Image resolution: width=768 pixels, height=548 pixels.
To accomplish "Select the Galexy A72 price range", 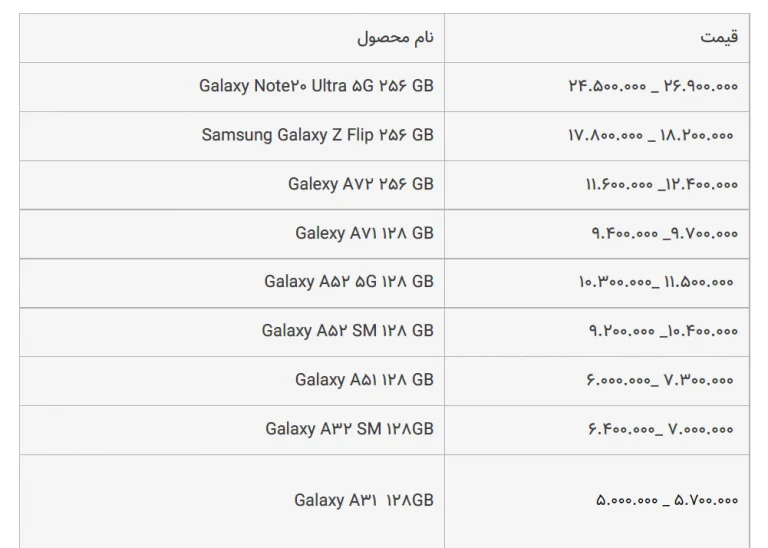I will point(662,184).
